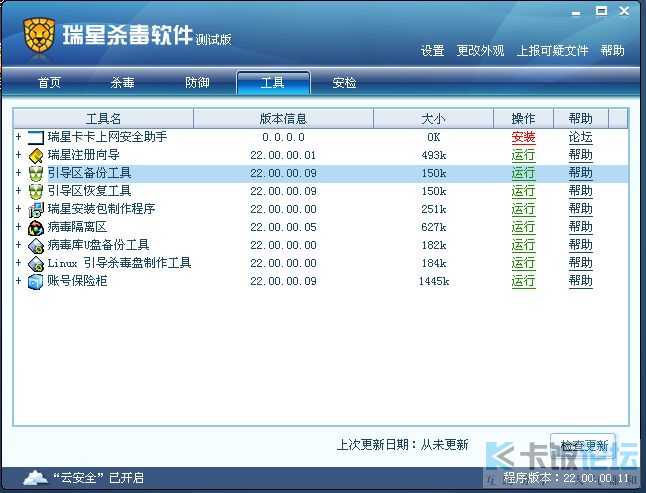Expand the 引导区恢复工具 row
The height and width of the screenshot is (493, 646).
[x=18, y=191]
